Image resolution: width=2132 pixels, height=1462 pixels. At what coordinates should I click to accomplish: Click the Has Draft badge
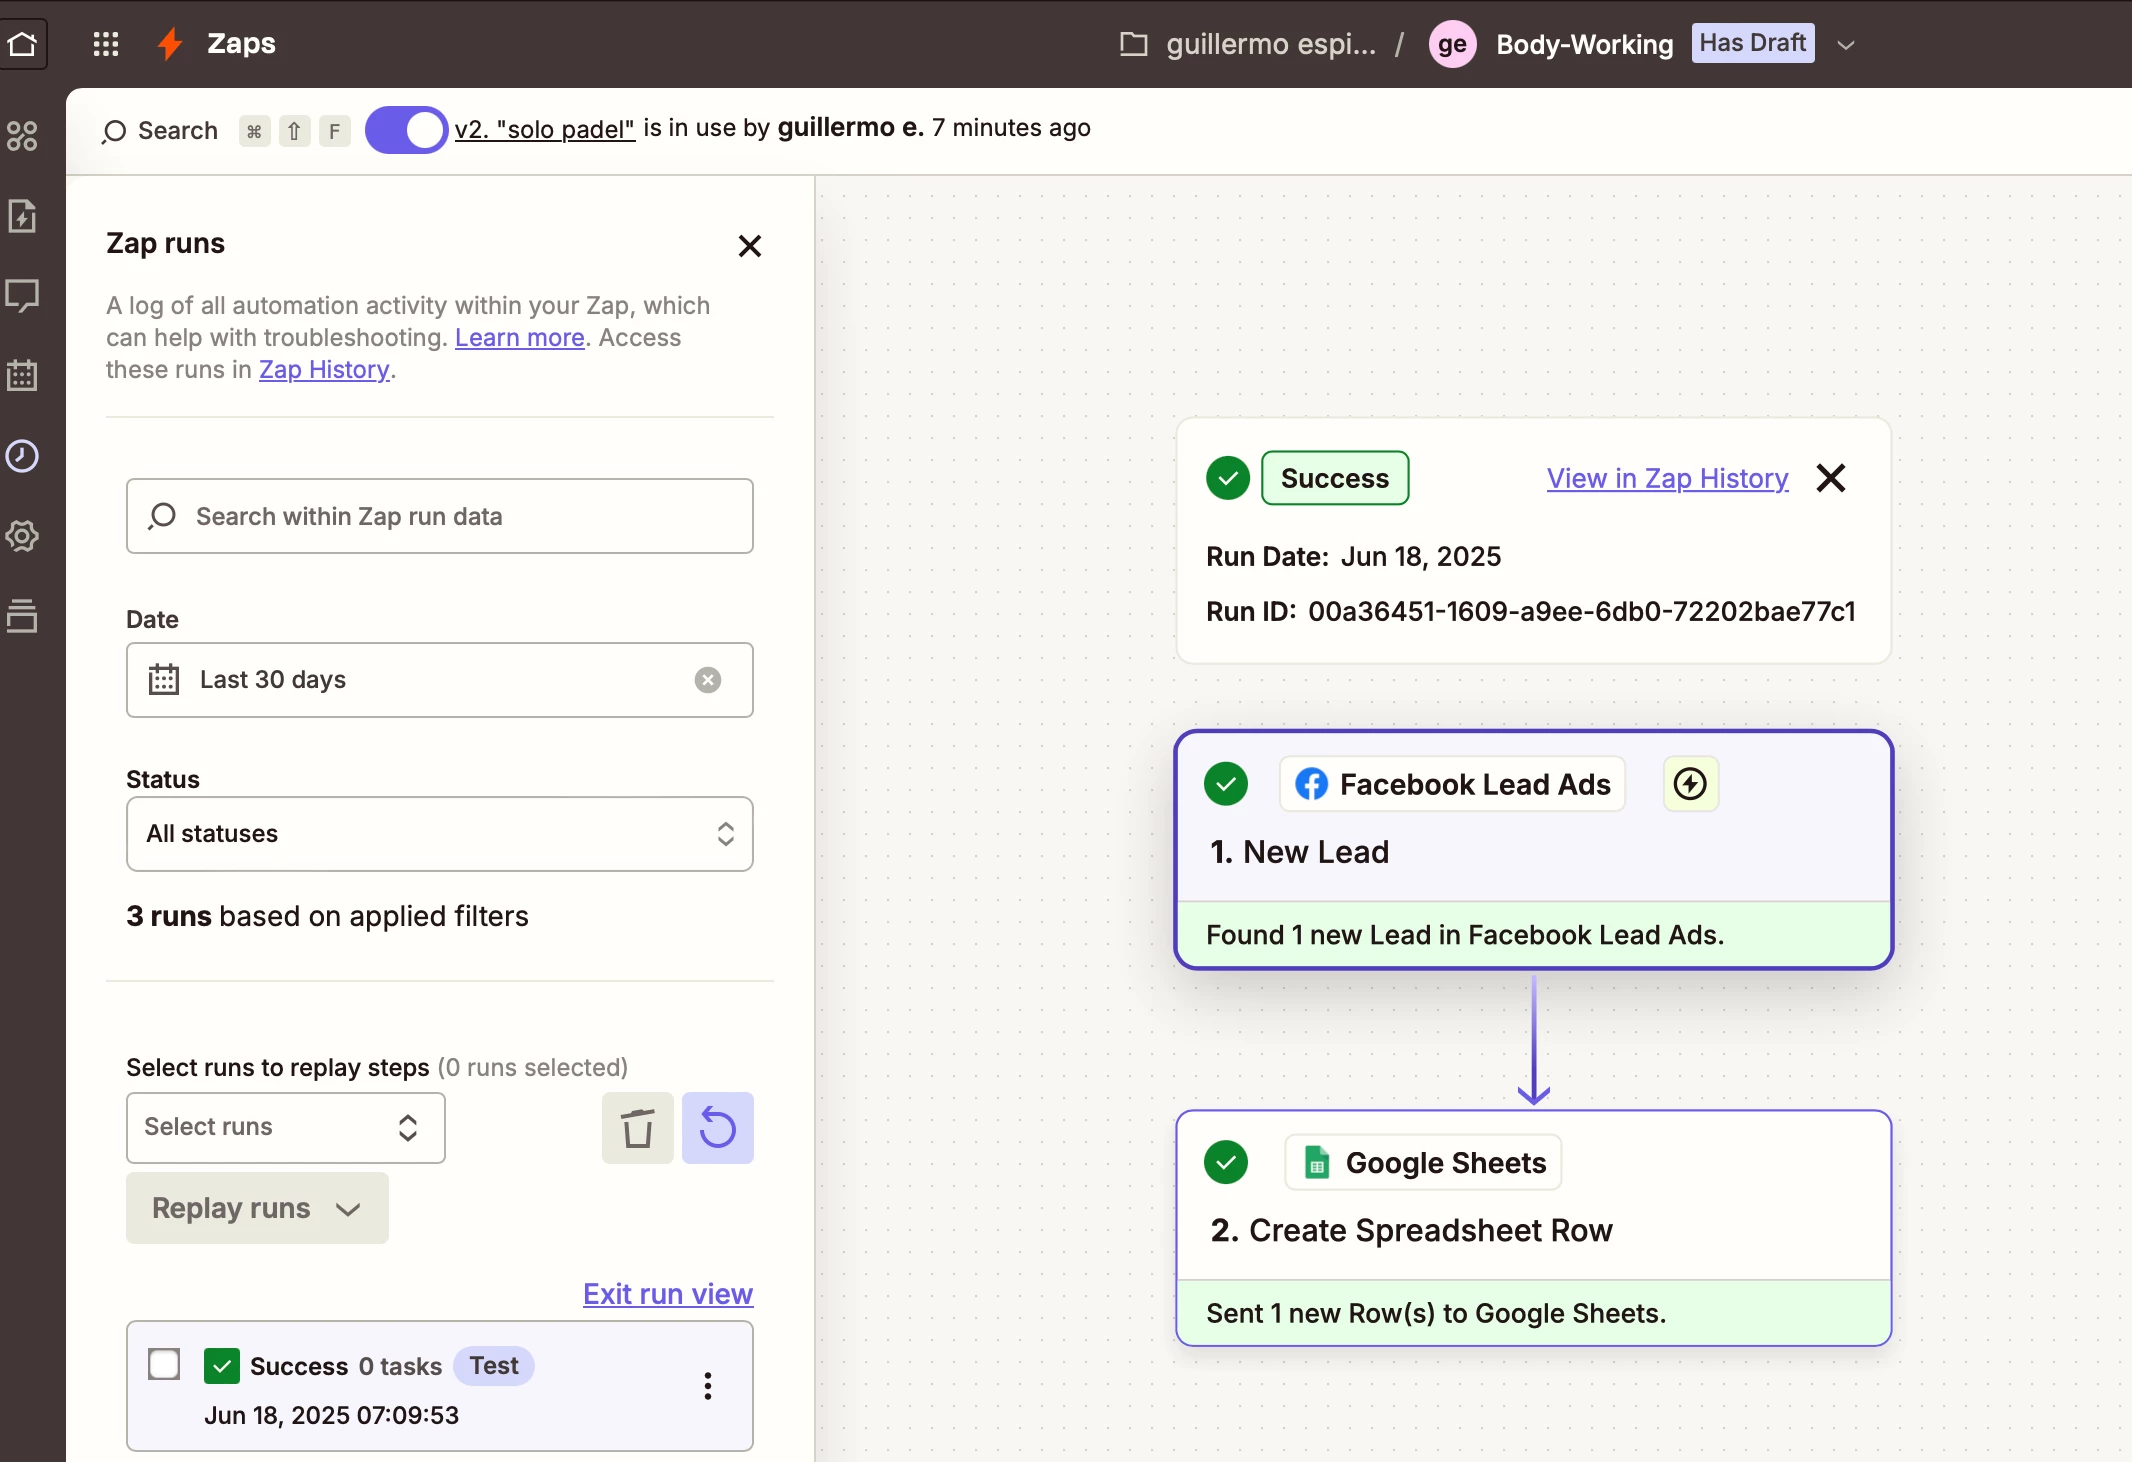tap(1753, 43)
